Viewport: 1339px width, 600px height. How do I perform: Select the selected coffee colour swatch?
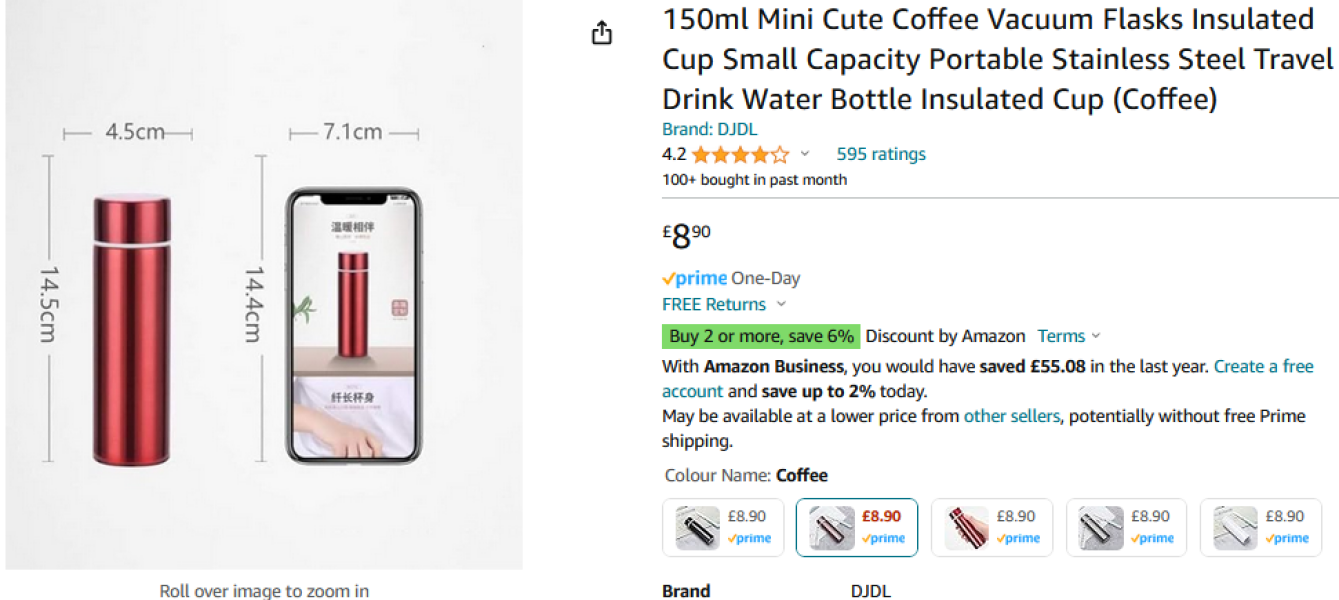(856, 527)
